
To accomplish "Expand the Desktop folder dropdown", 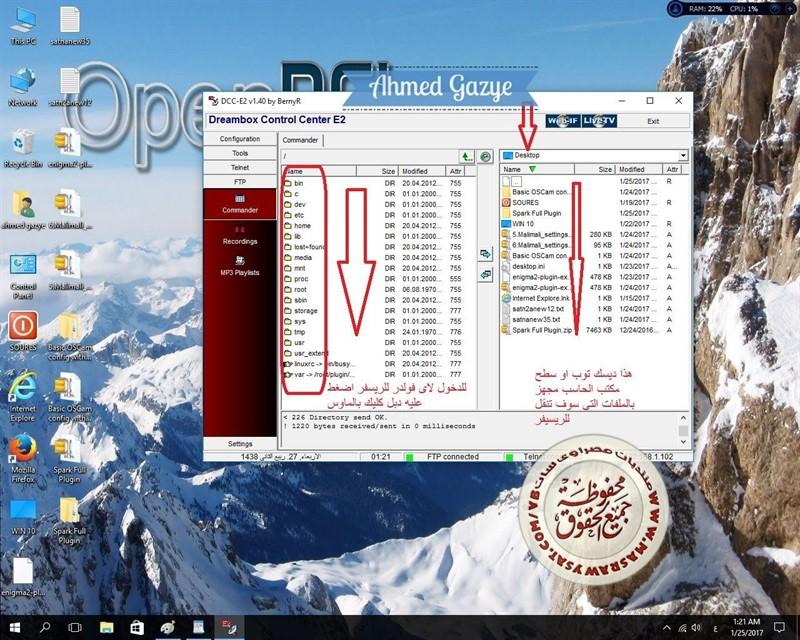I will coord(683,155).
